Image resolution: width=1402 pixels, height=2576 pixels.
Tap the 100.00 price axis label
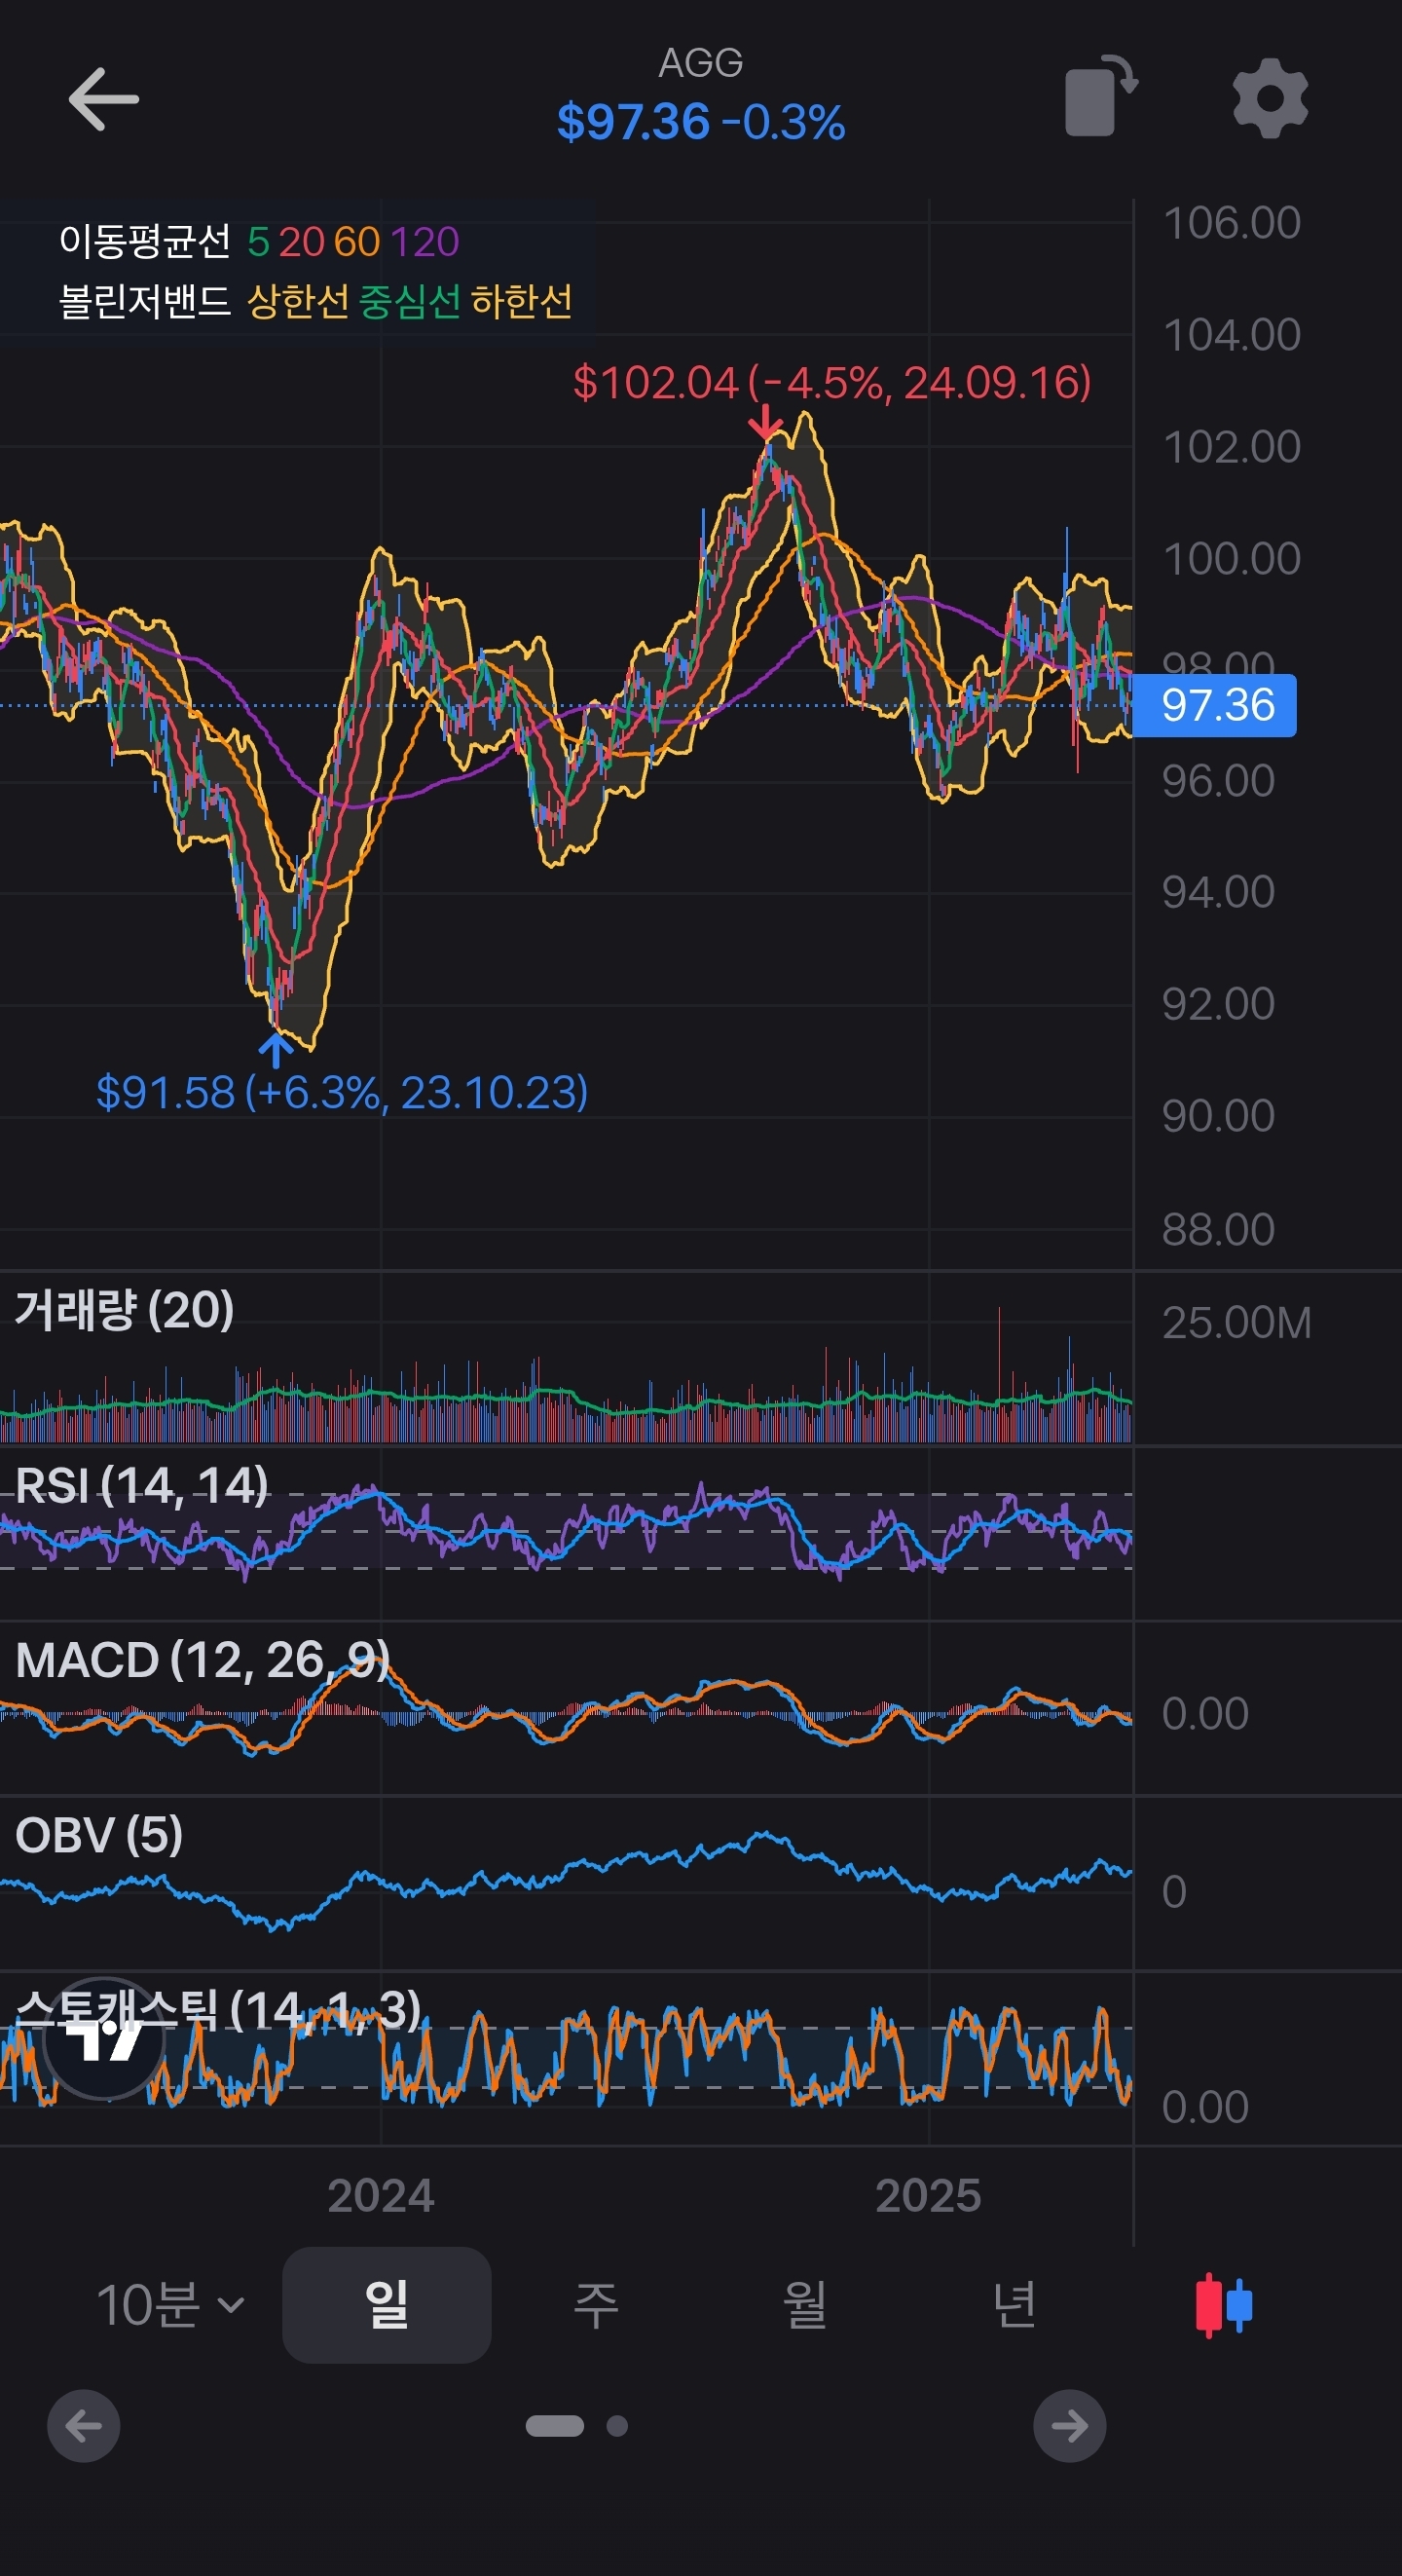pyautogui.click(x=1232, y=558)
